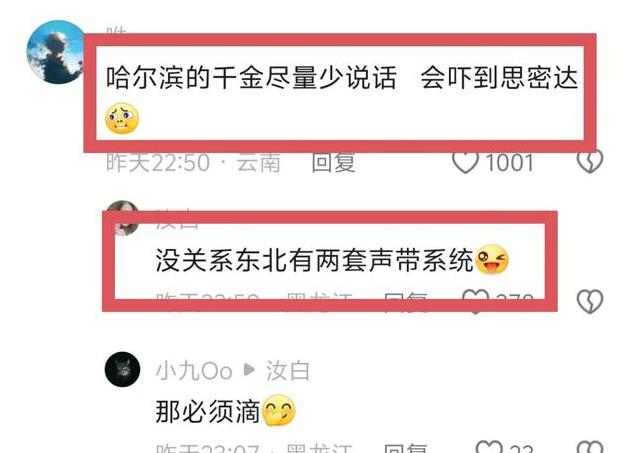
Task: Open 汝白's partially hidden avatar
Action: click(x=122, y=218)
